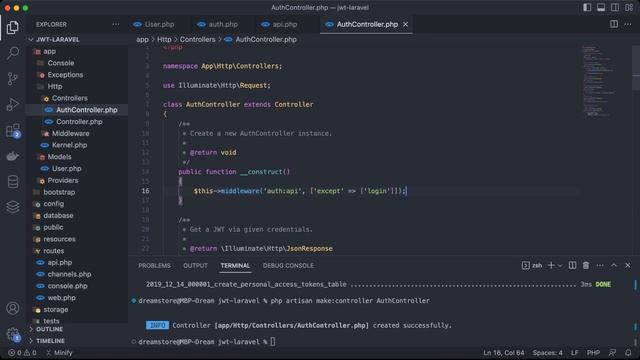Click Http in the breadcrumb path

click(164, 40)
